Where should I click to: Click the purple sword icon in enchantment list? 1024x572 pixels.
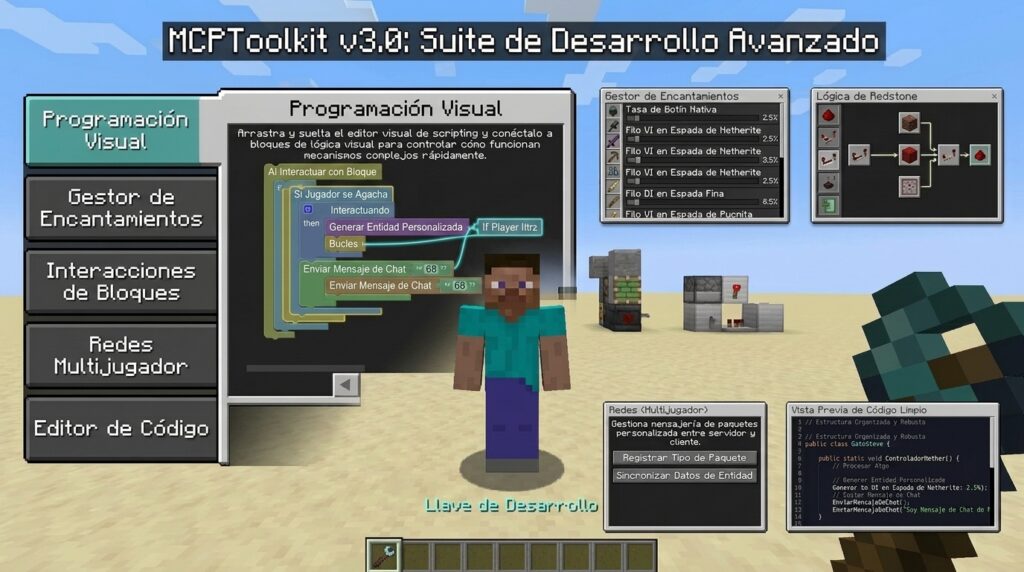point(613,141)
